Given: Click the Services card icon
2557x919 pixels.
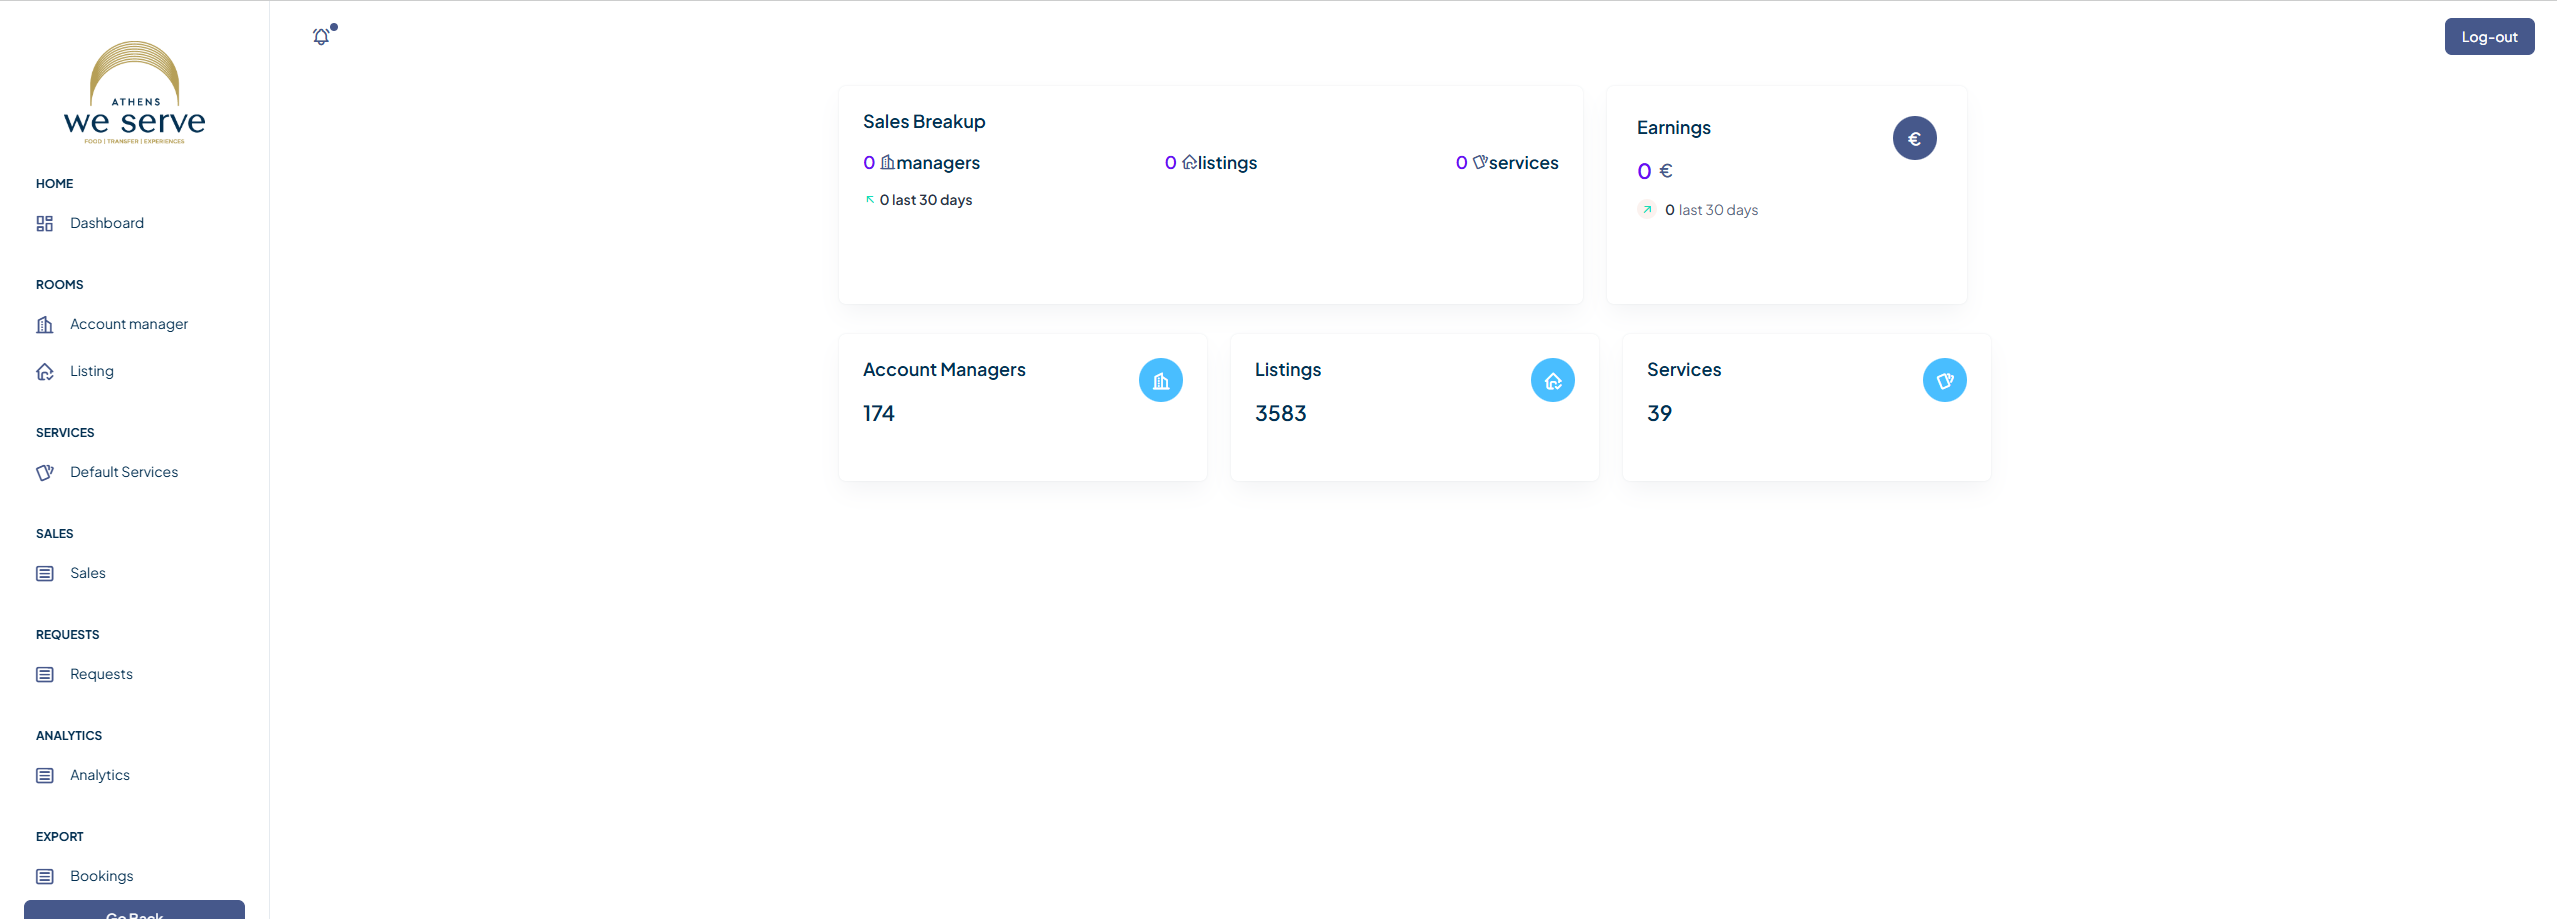Looking at the screenshot, I should pyautogui.click(x=1944, y=380).
